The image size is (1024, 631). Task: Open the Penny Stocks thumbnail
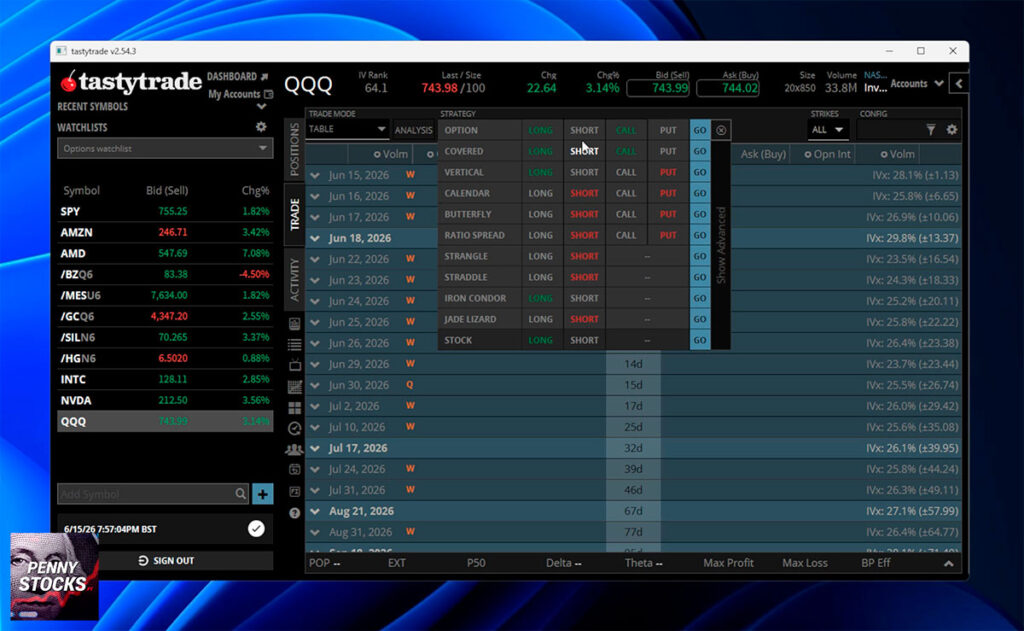click(x=54, y=576)
